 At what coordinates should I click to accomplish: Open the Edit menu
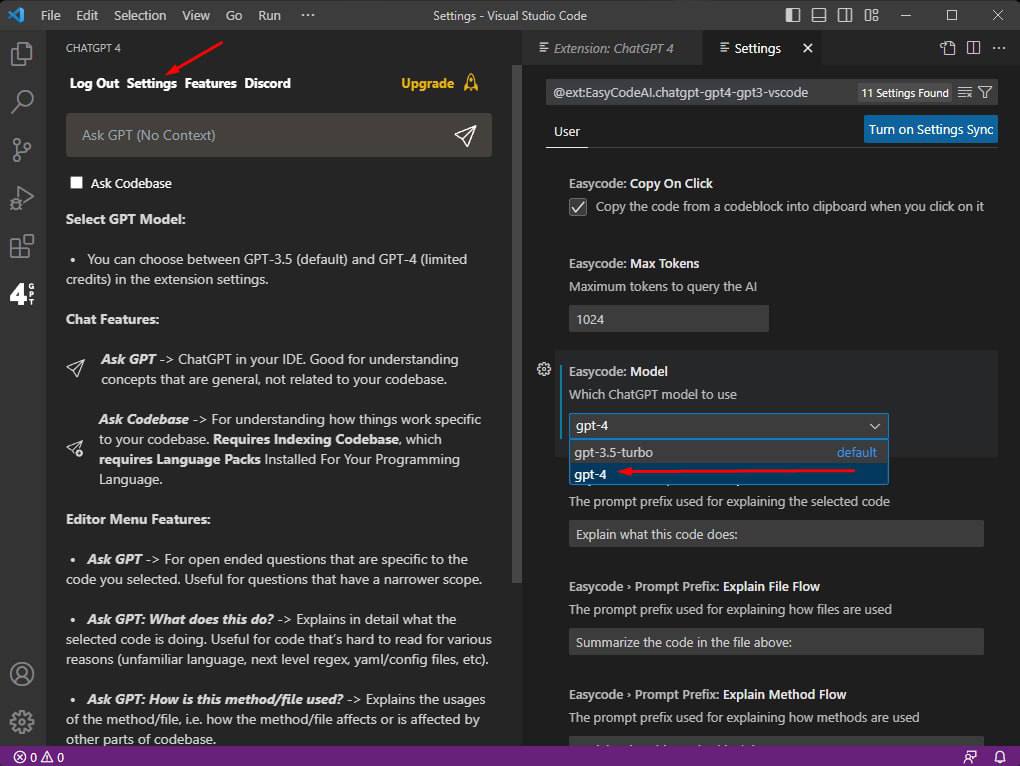(x=87, y=15)
